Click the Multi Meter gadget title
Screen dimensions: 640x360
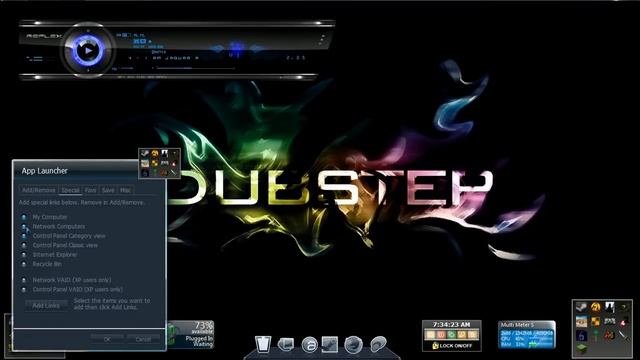[517, 325]
